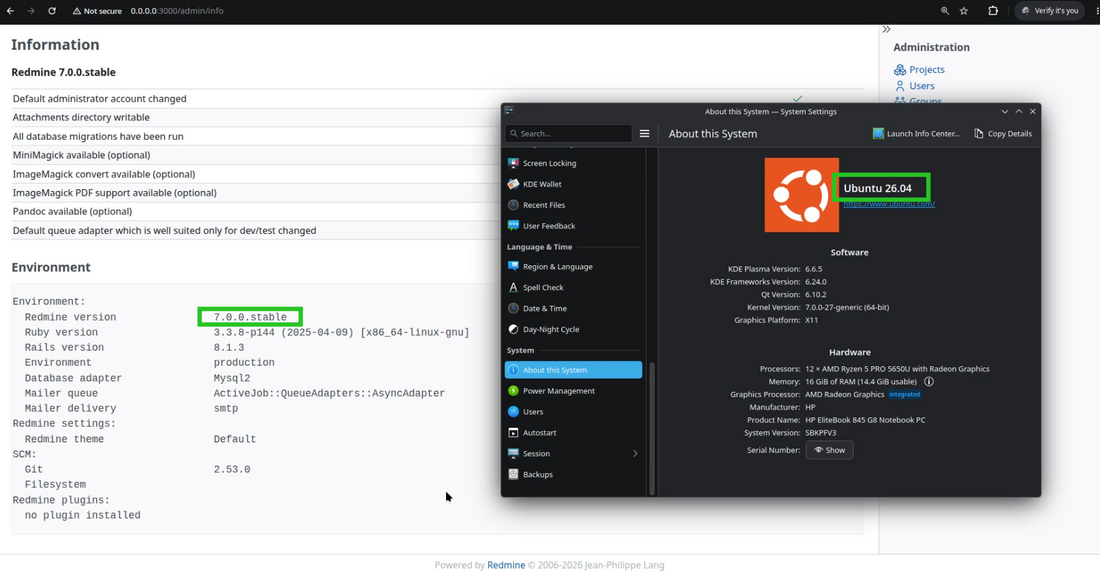
Task: Click the address bar URL
Action: 177,11
